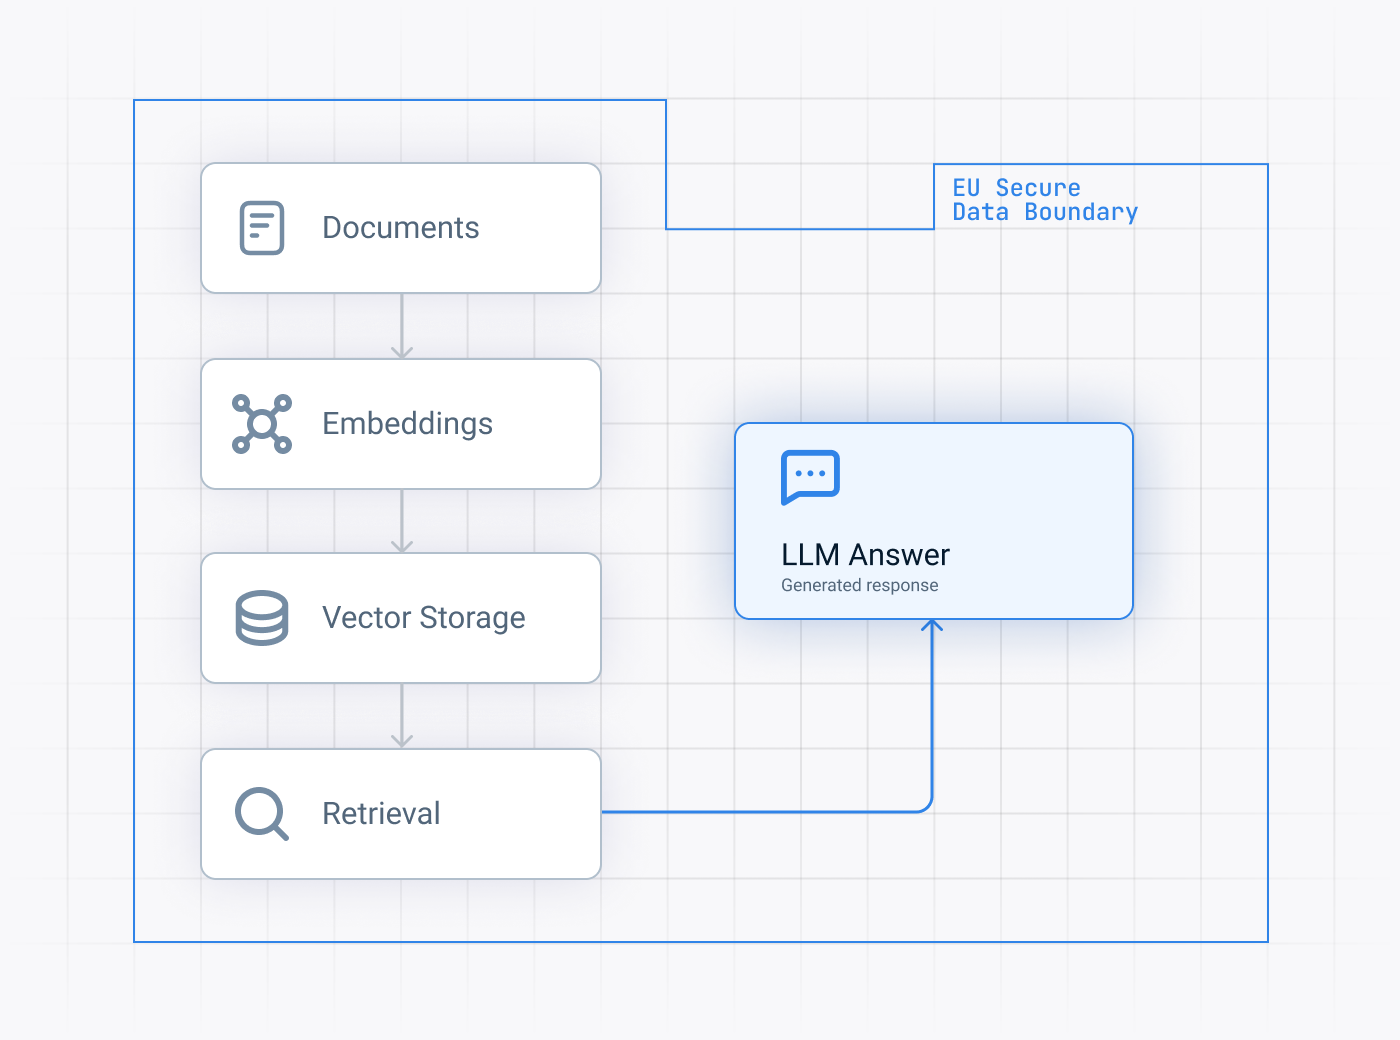Click the Documents file icon
The height and width of the screenshot is (1040, 1400).
pos(261,228)
